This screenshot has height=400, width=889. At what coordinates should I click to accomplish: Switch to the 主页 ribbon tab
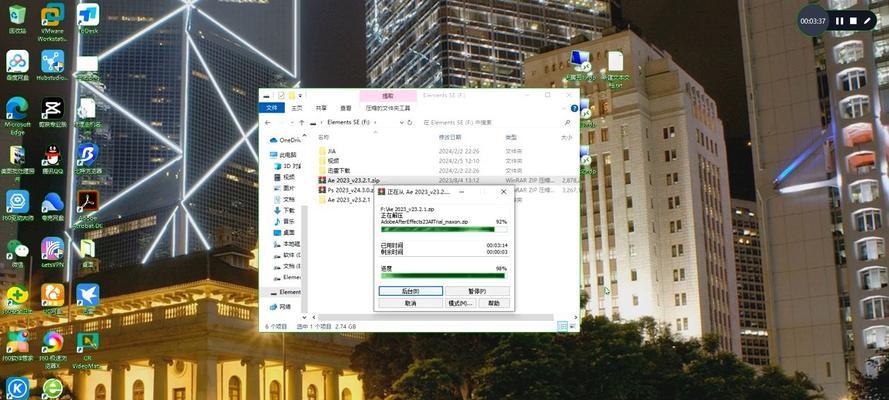297,108
